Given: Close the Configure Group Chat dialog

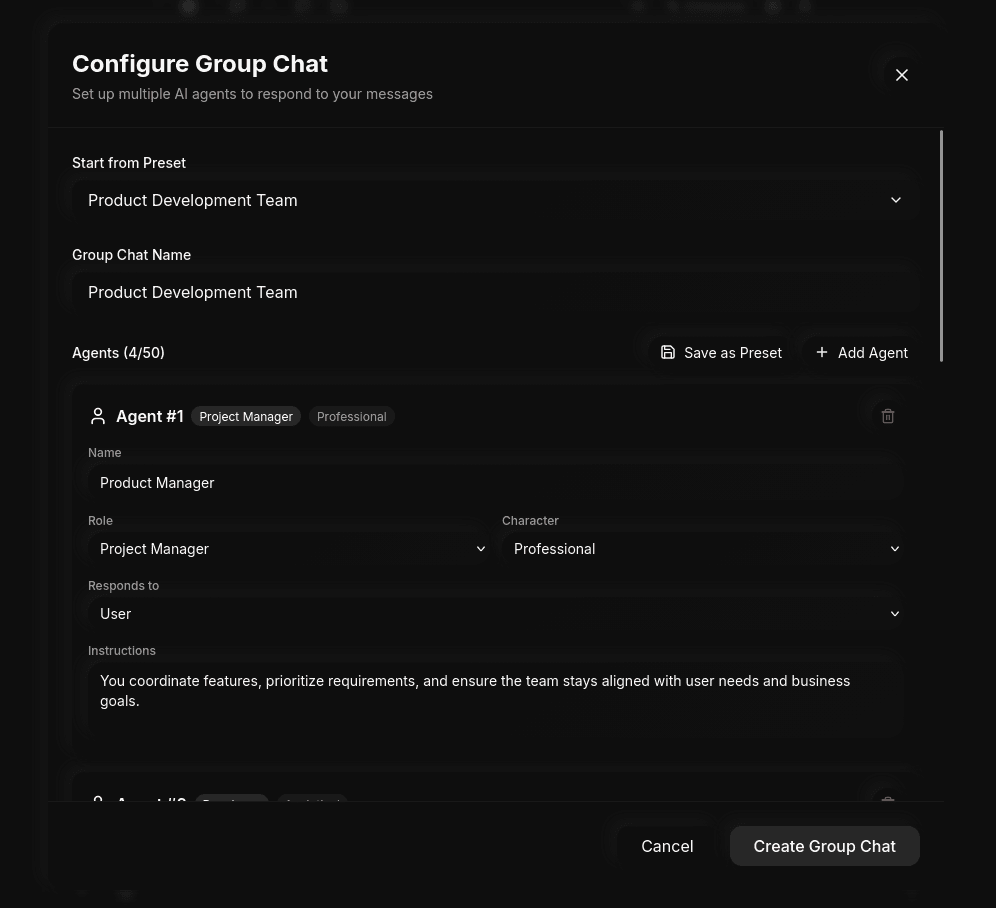Looking at the screenshot, I should (901, 75).
